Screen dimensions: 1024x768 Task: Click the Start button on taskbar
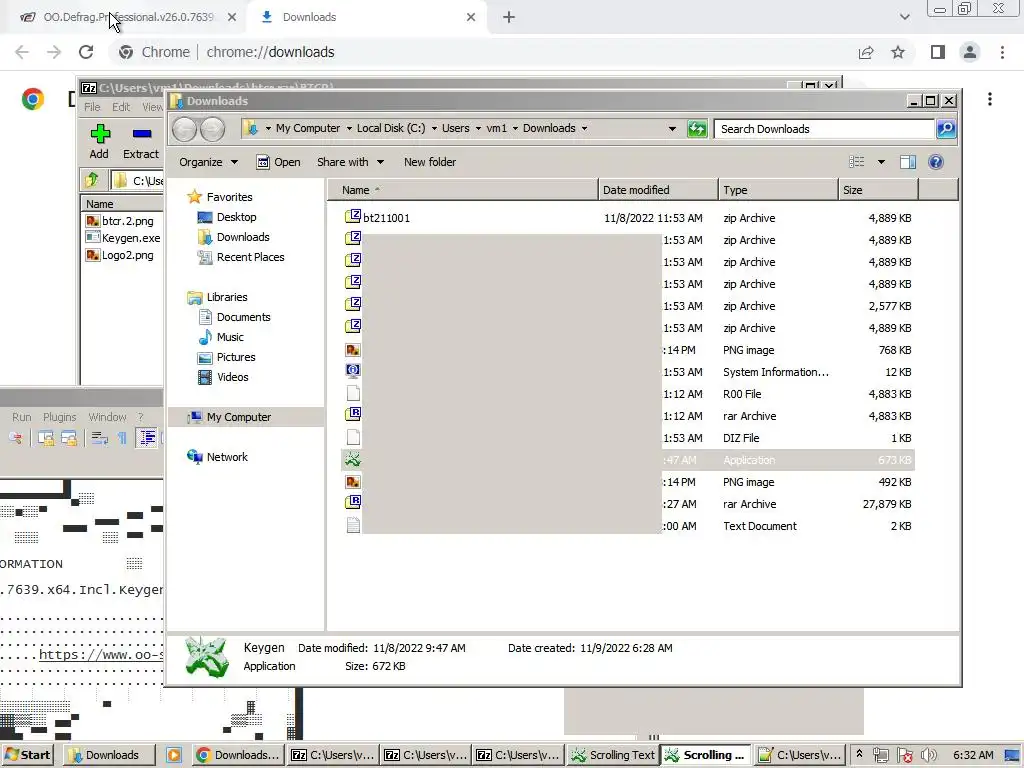(x=27, y=755)
